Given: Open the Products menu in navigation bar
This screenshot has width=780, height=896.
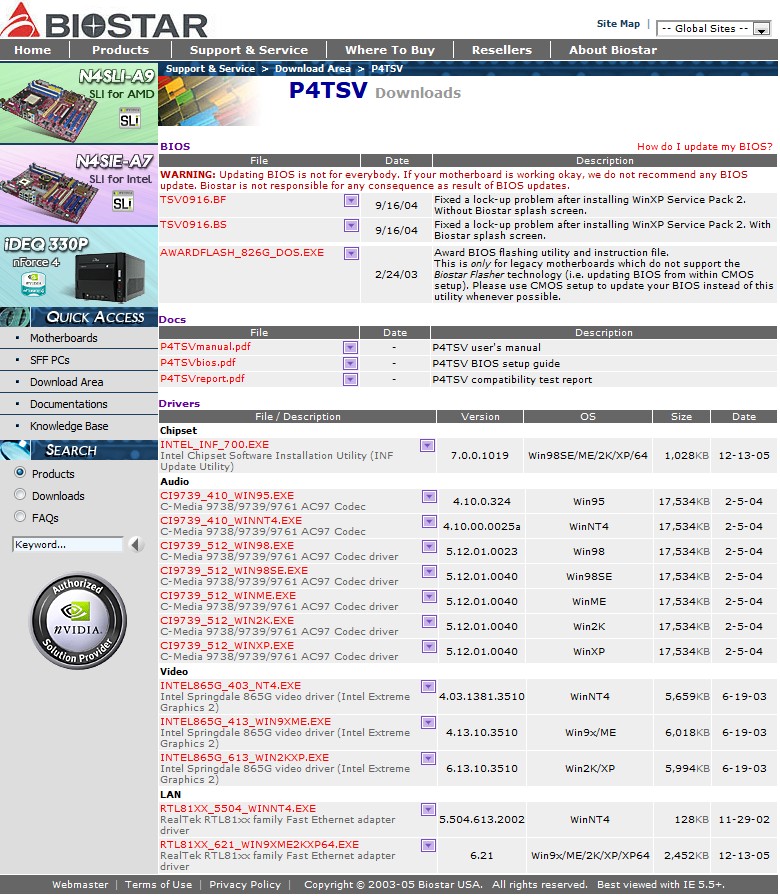Looking at the screenshot, I should point(121,50).
